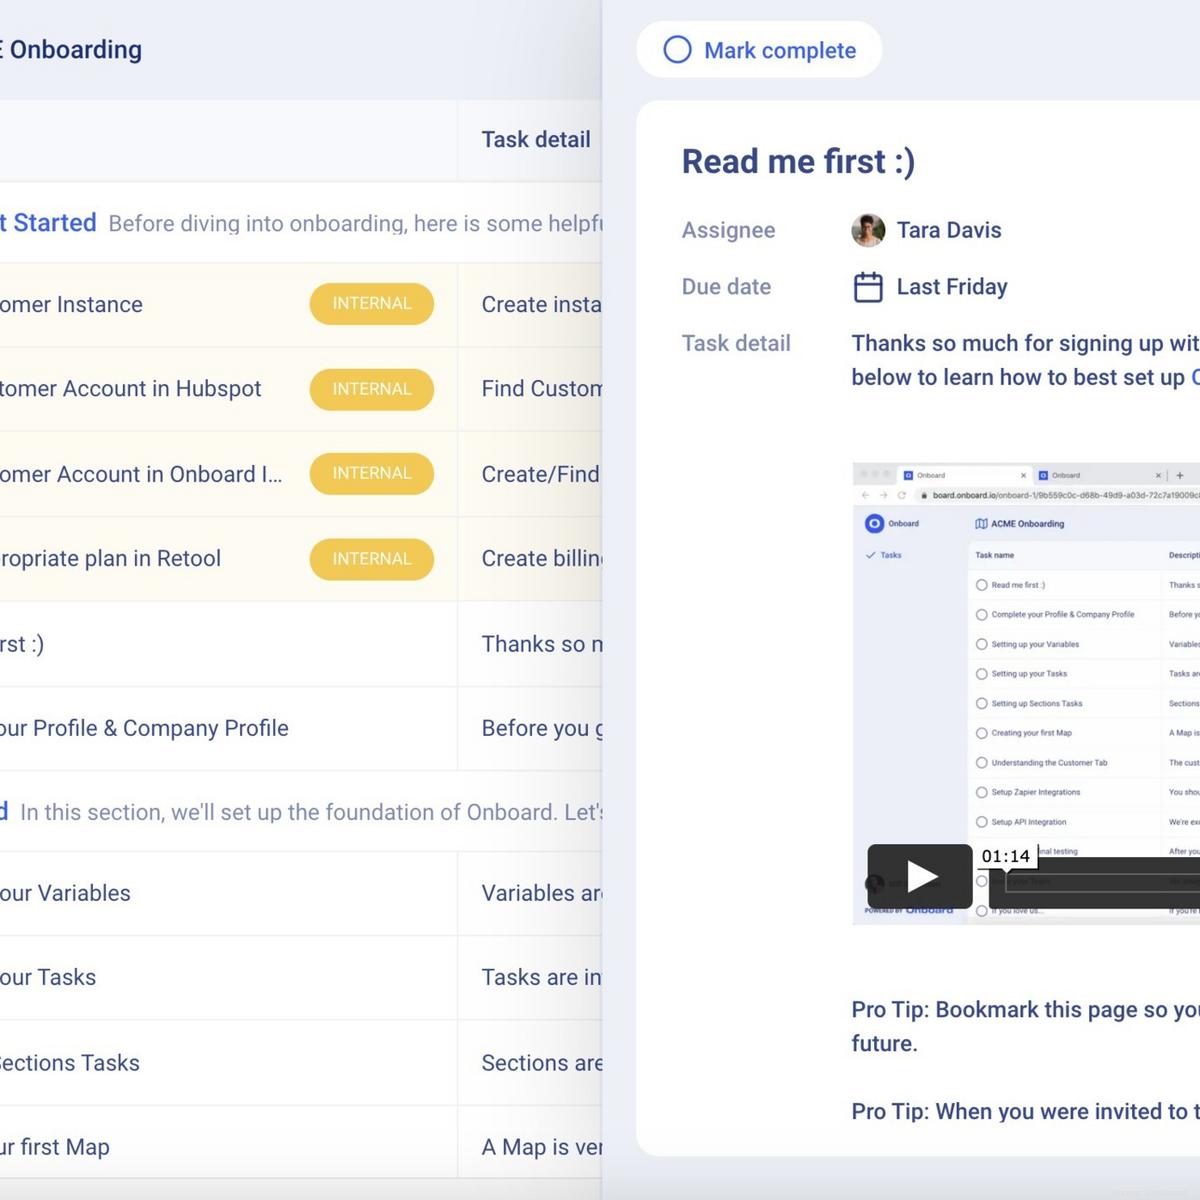The height and width of the screenshot is (1200, 1200).
Task: Select the Sections Tasks row
Action: point(70,1063)
